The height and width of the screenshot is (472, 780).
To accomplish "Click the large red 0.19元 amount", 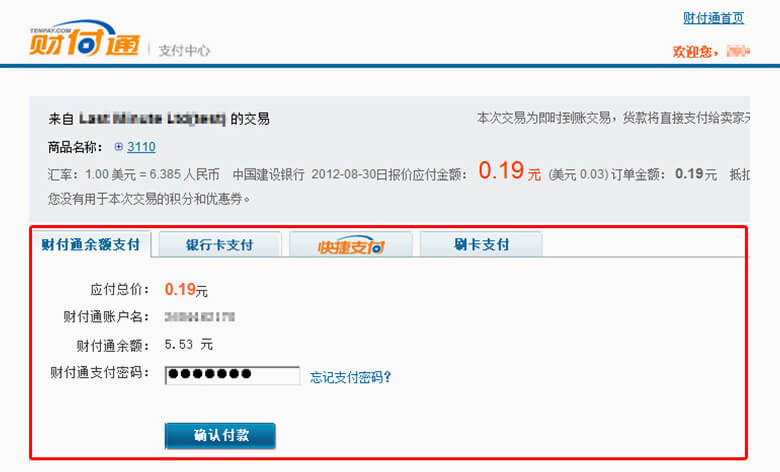I will [x=509, y=171].
